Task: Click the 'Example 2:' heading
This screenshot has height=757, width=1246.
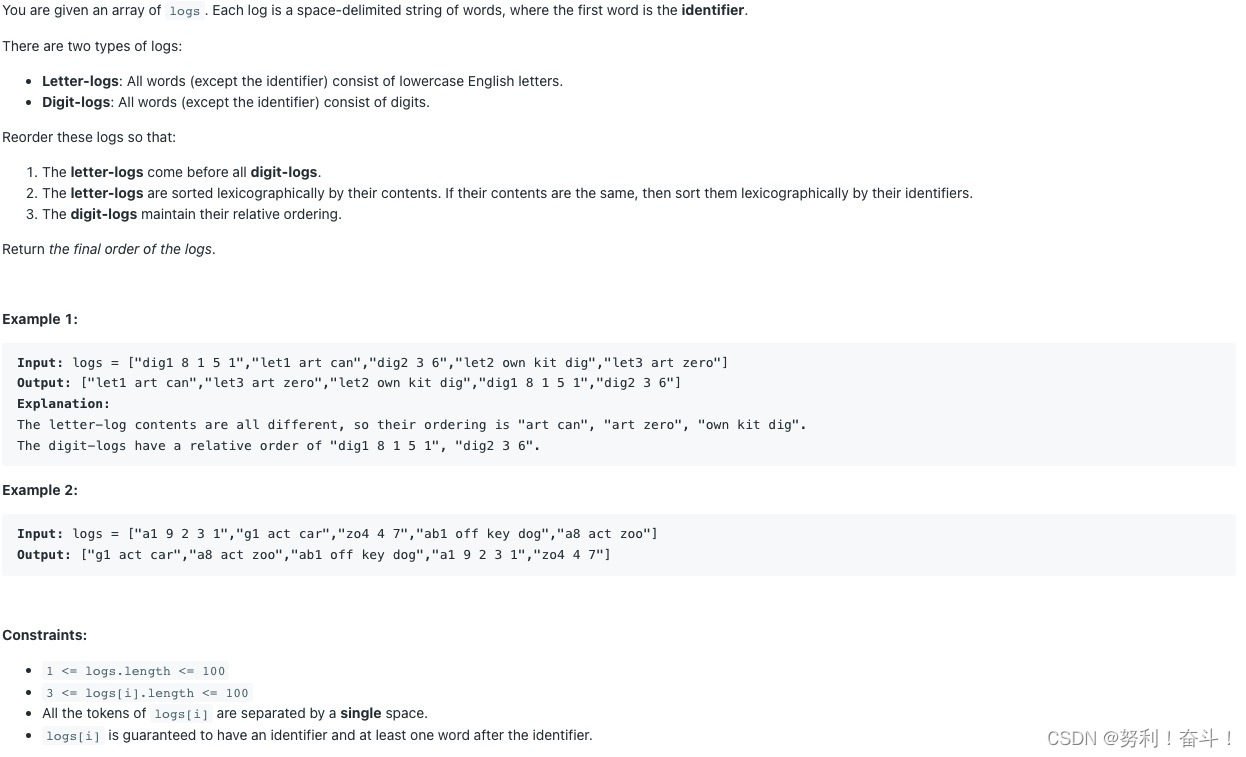Action: pyautogui.click(x=40, y=490)
